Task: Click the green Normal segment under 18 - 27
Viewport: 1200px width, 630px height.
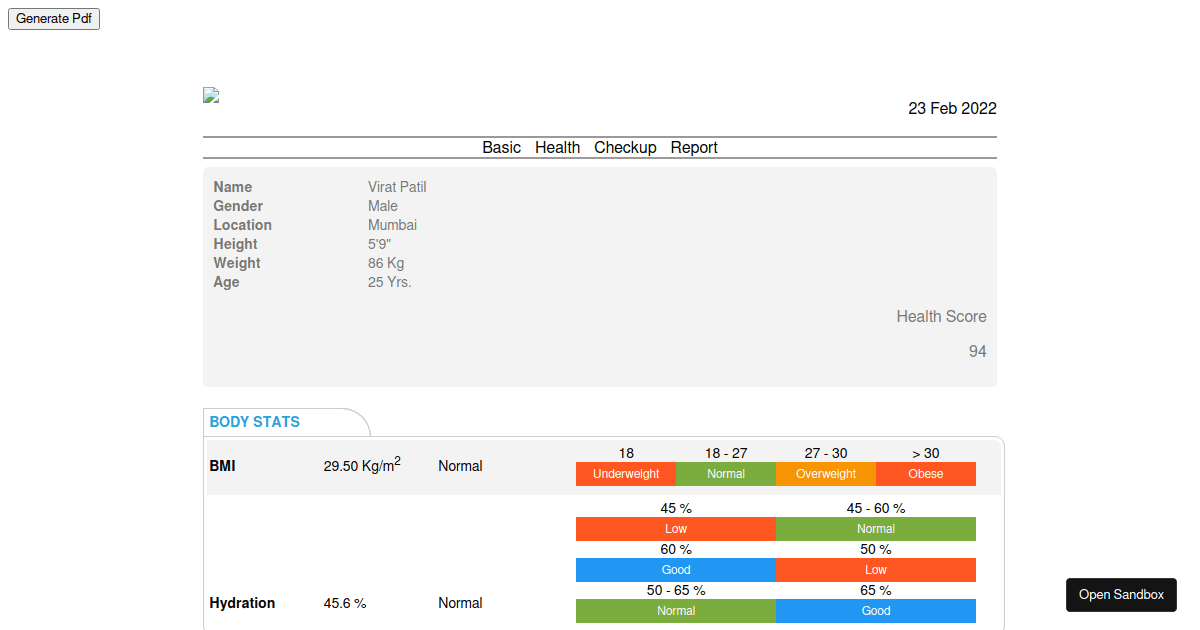Action: (726, 474)
